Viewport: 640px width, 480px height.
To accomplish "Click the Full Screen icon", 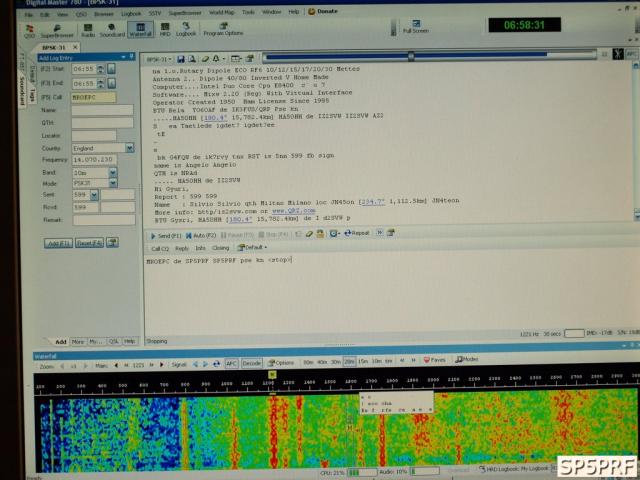I will [x=416, y=27].
